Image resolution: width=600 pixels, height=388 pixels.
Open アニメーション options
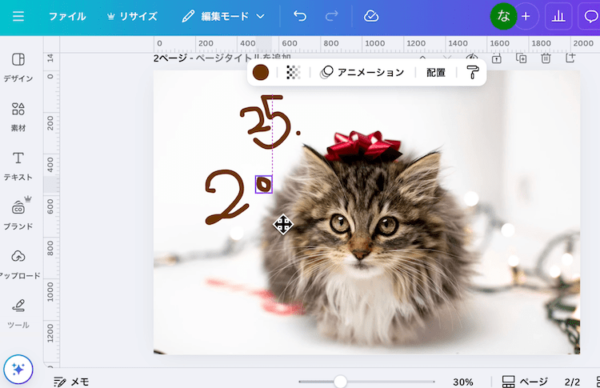[362, 72]
